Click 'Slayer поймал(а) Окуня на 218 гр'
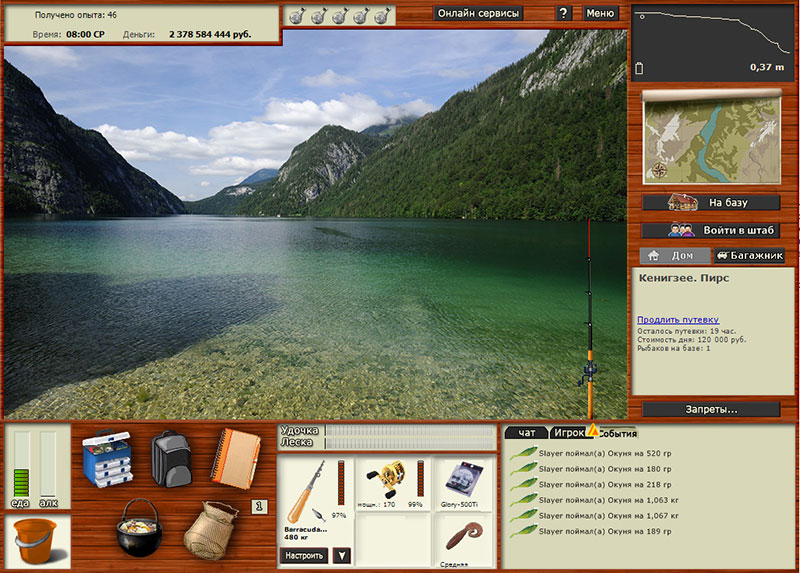This screenshot has width=800, height=573. pos(605,484)
